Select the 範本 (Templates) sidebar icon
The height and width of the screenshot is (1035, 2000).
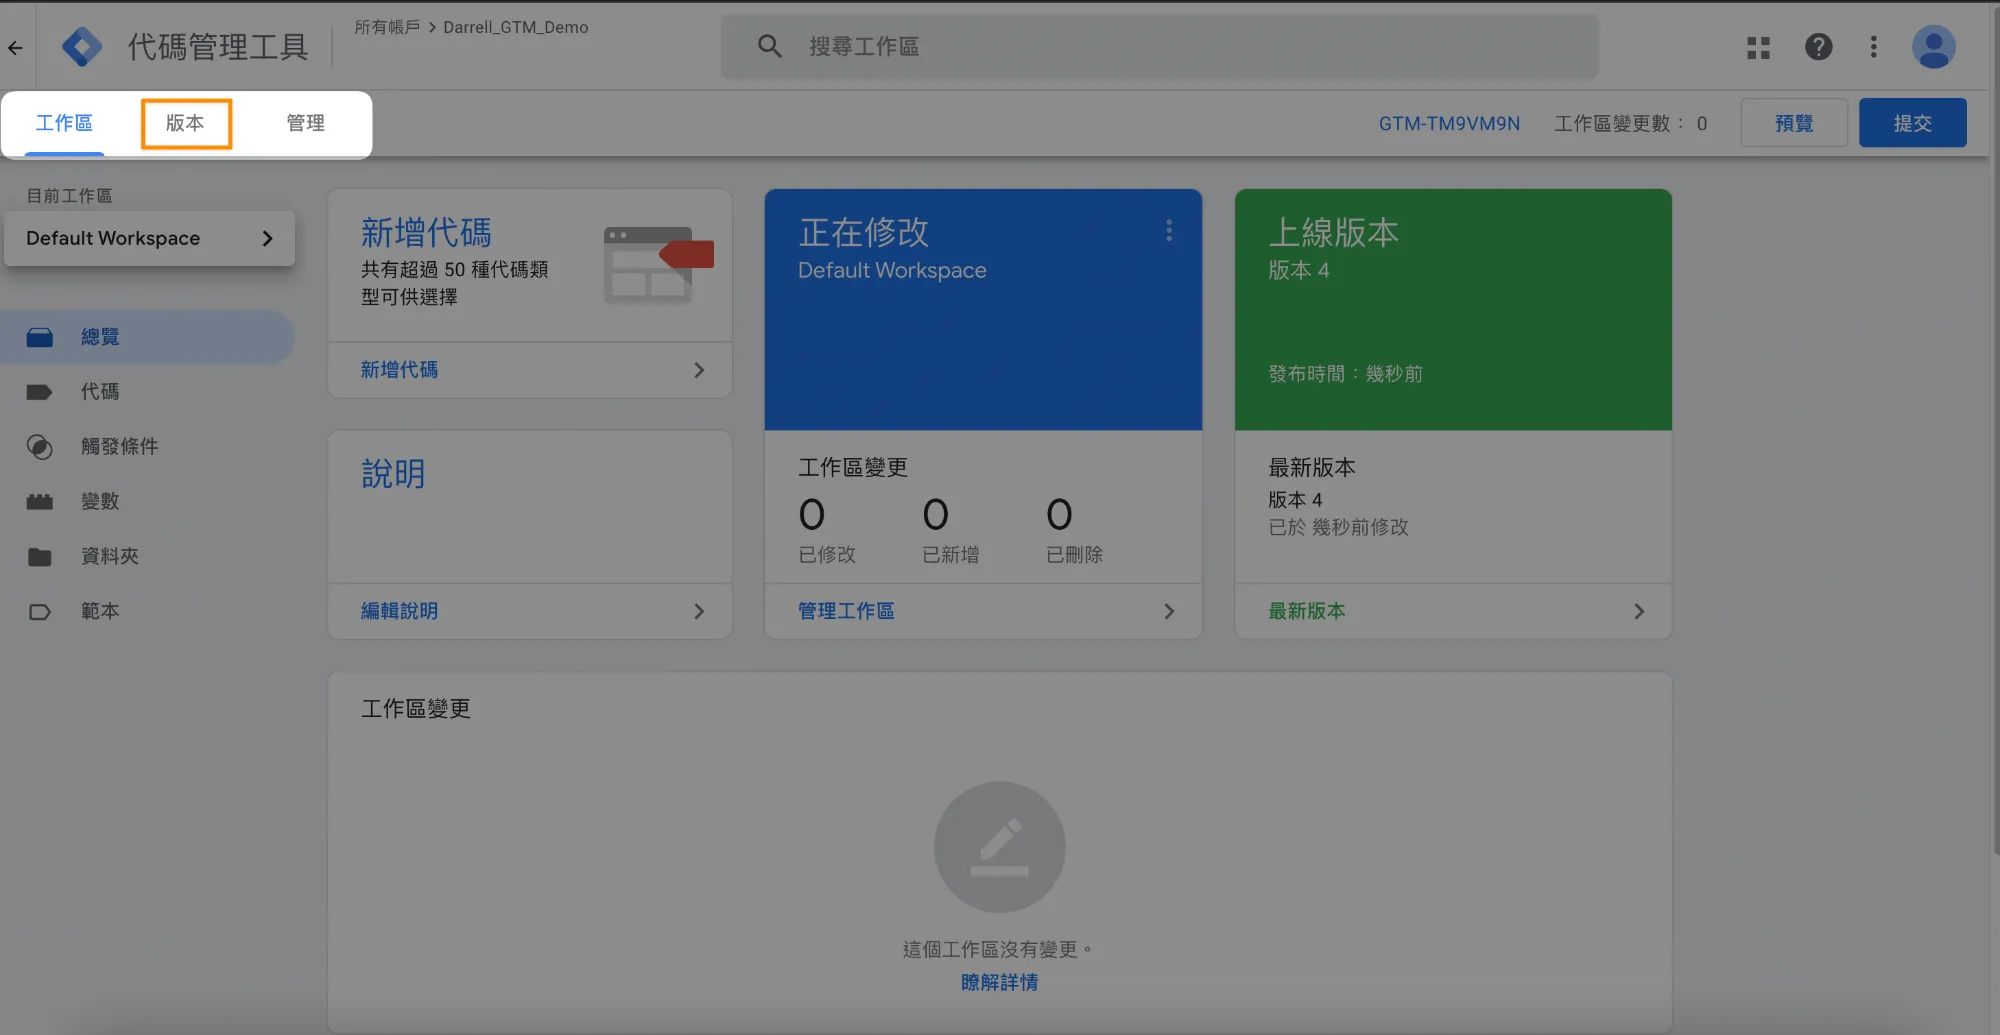click(40, 611)
